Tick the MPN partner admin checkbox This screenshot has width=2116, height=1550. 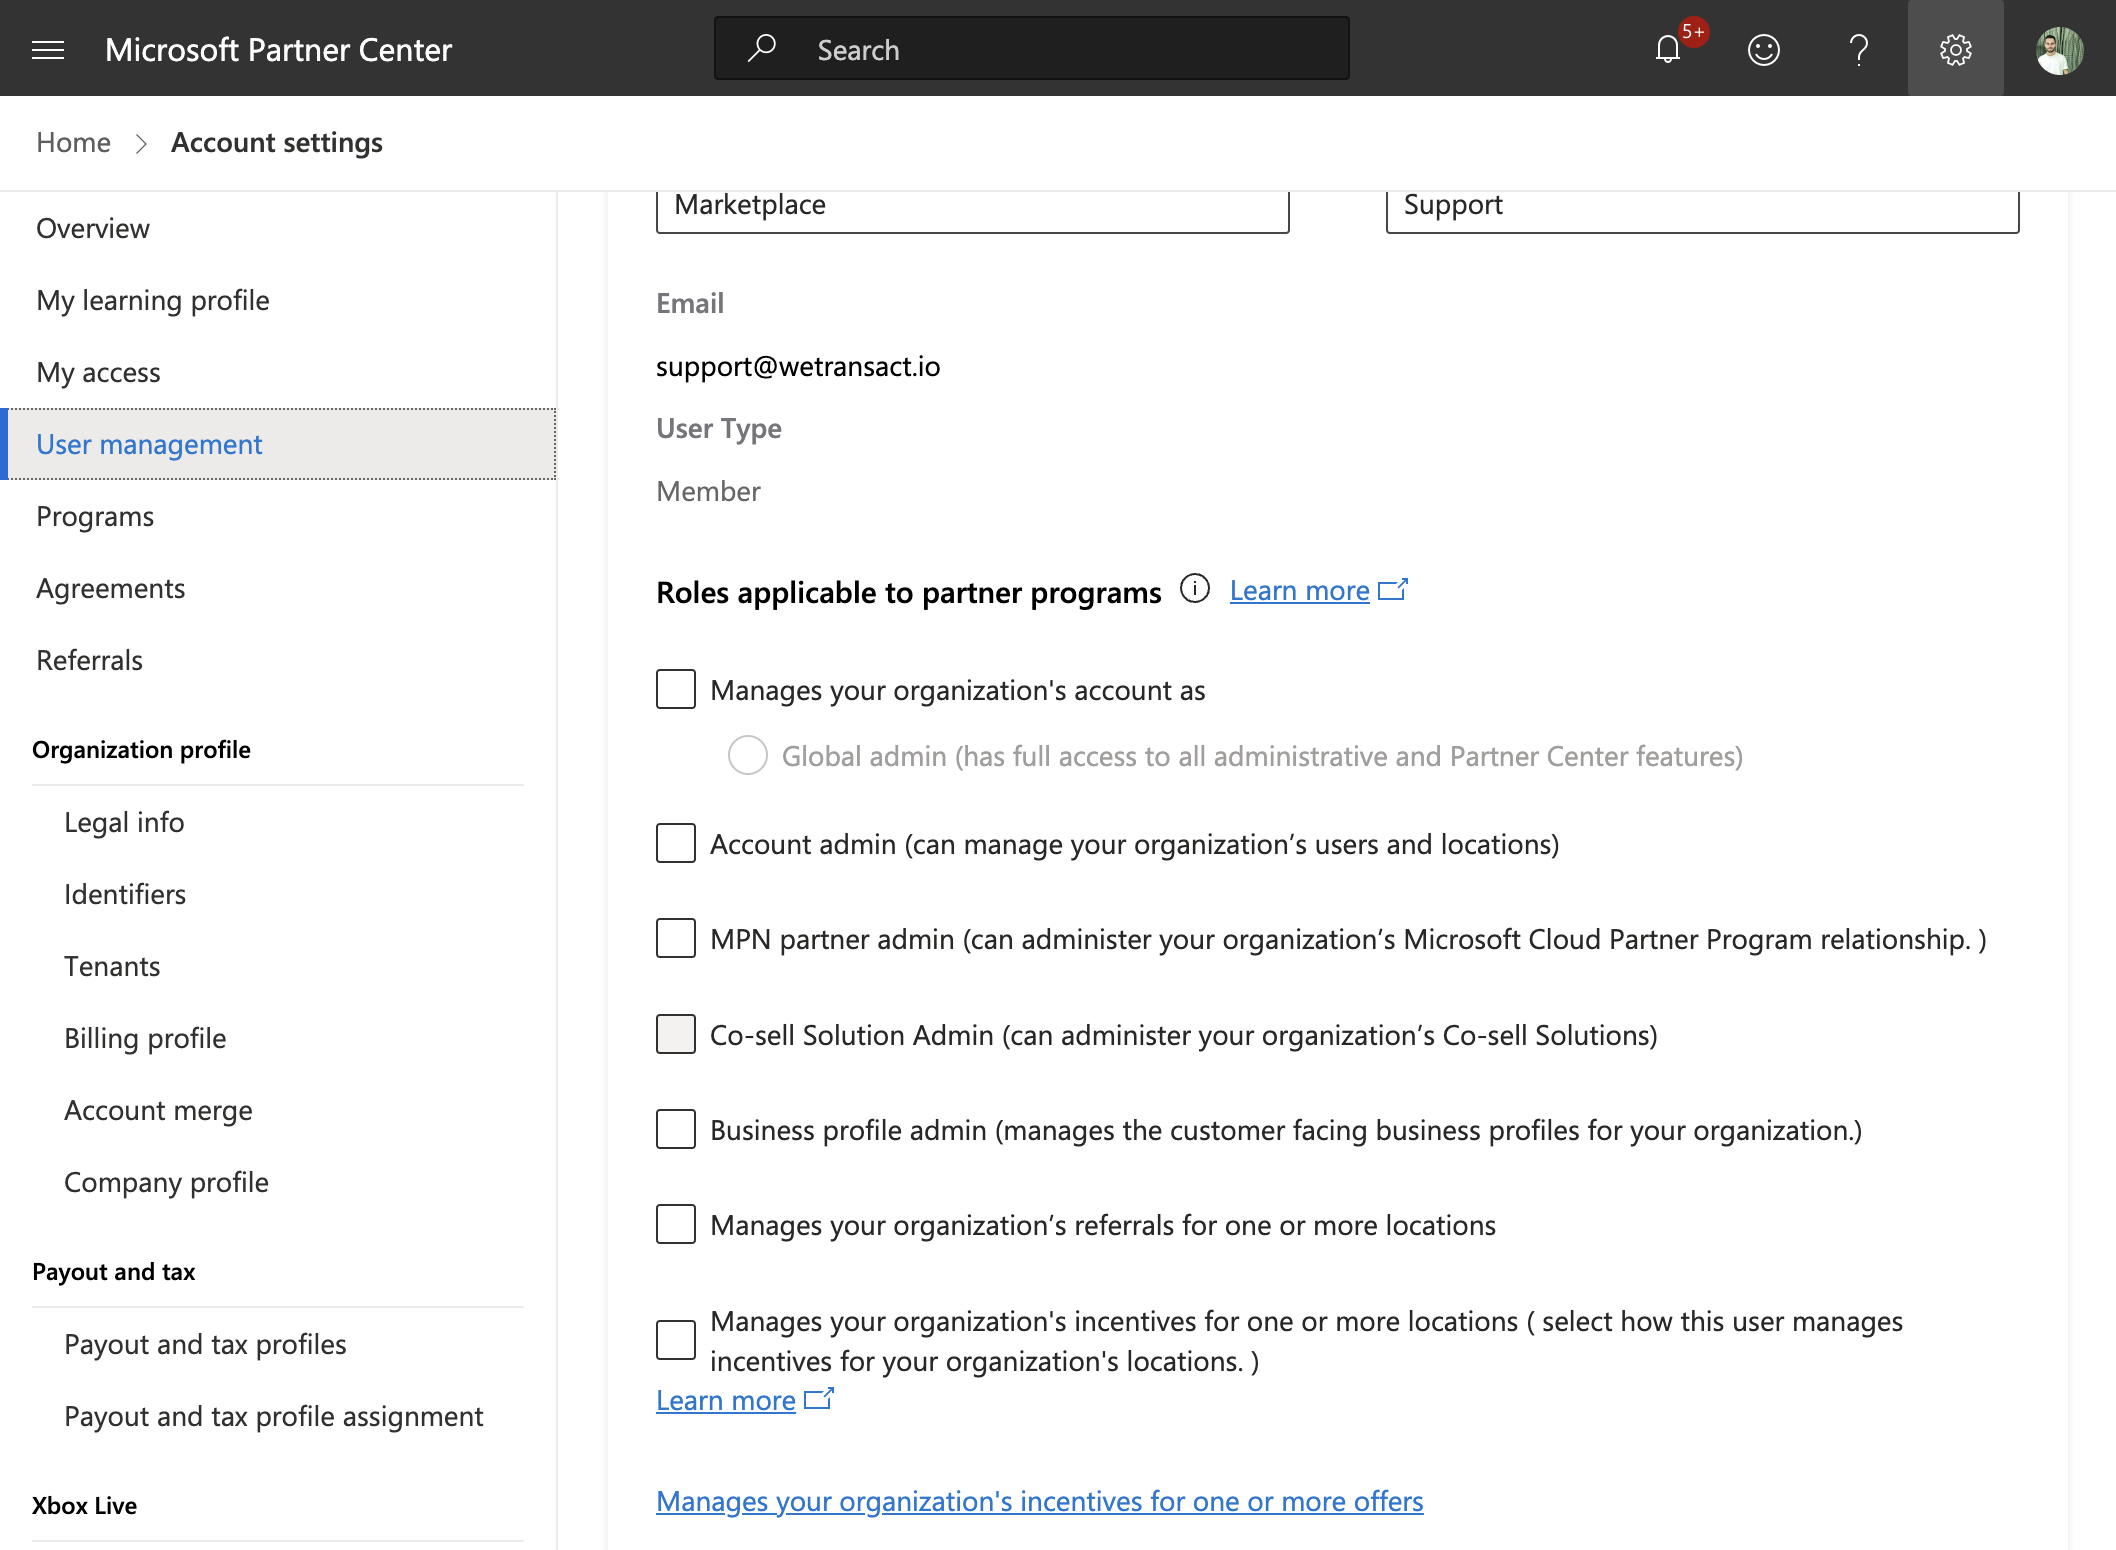tap(676, 938)
